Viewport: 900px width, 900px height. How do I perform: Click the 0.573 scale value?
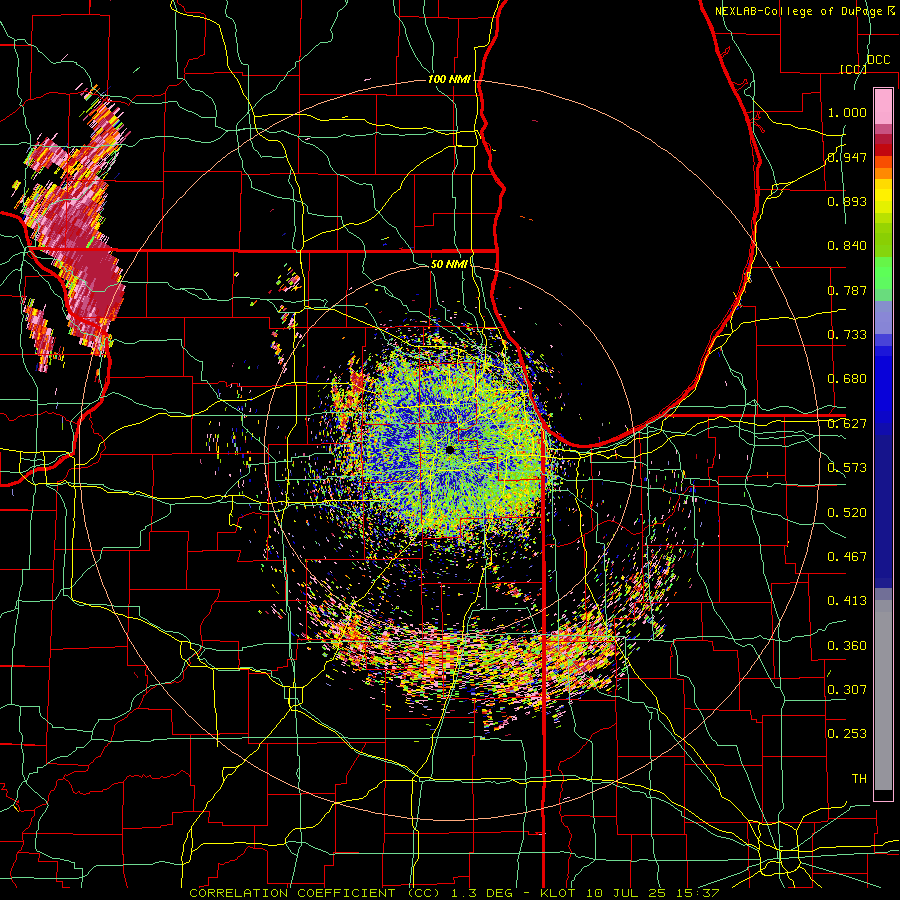(847, 468)
